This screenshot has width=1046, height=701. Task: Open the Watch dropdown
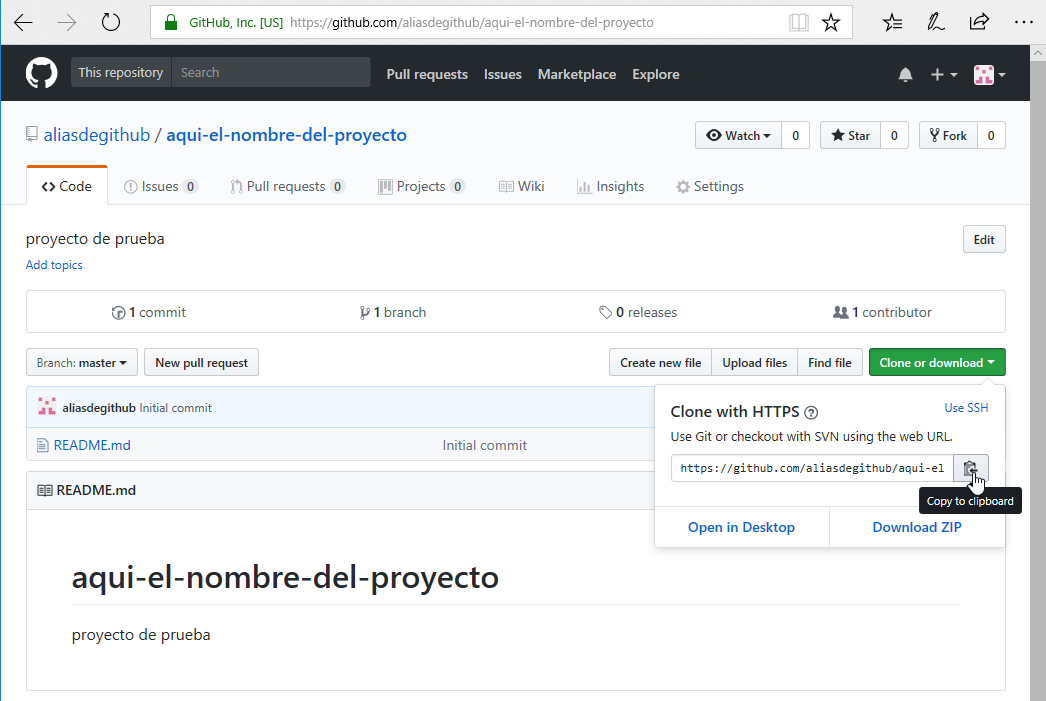click(x=738, y=135)
